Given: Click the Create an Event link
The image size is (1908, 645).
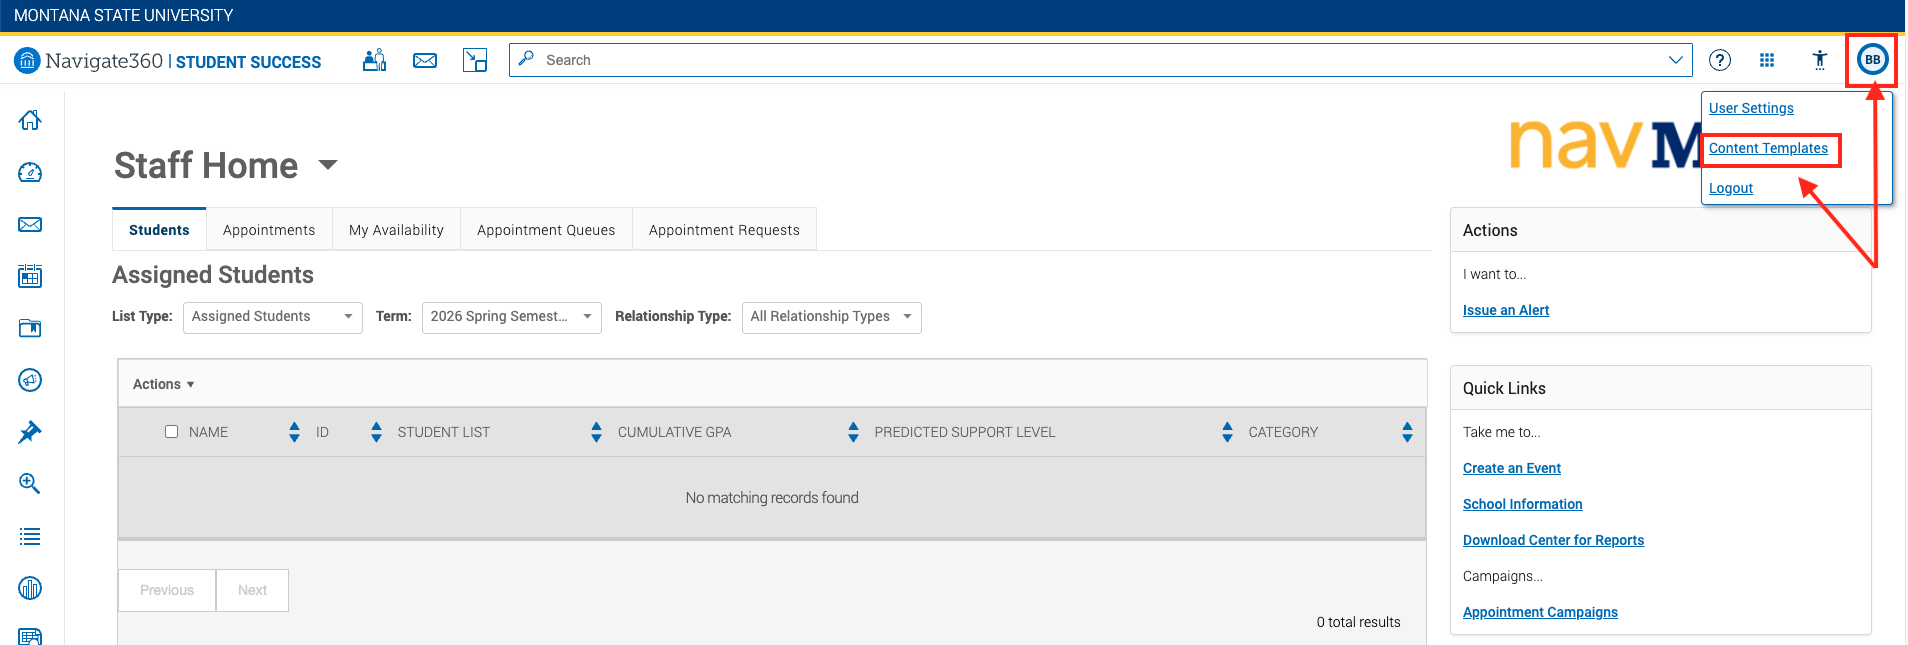Looking at the screenshot, I should coord(1512,468).
